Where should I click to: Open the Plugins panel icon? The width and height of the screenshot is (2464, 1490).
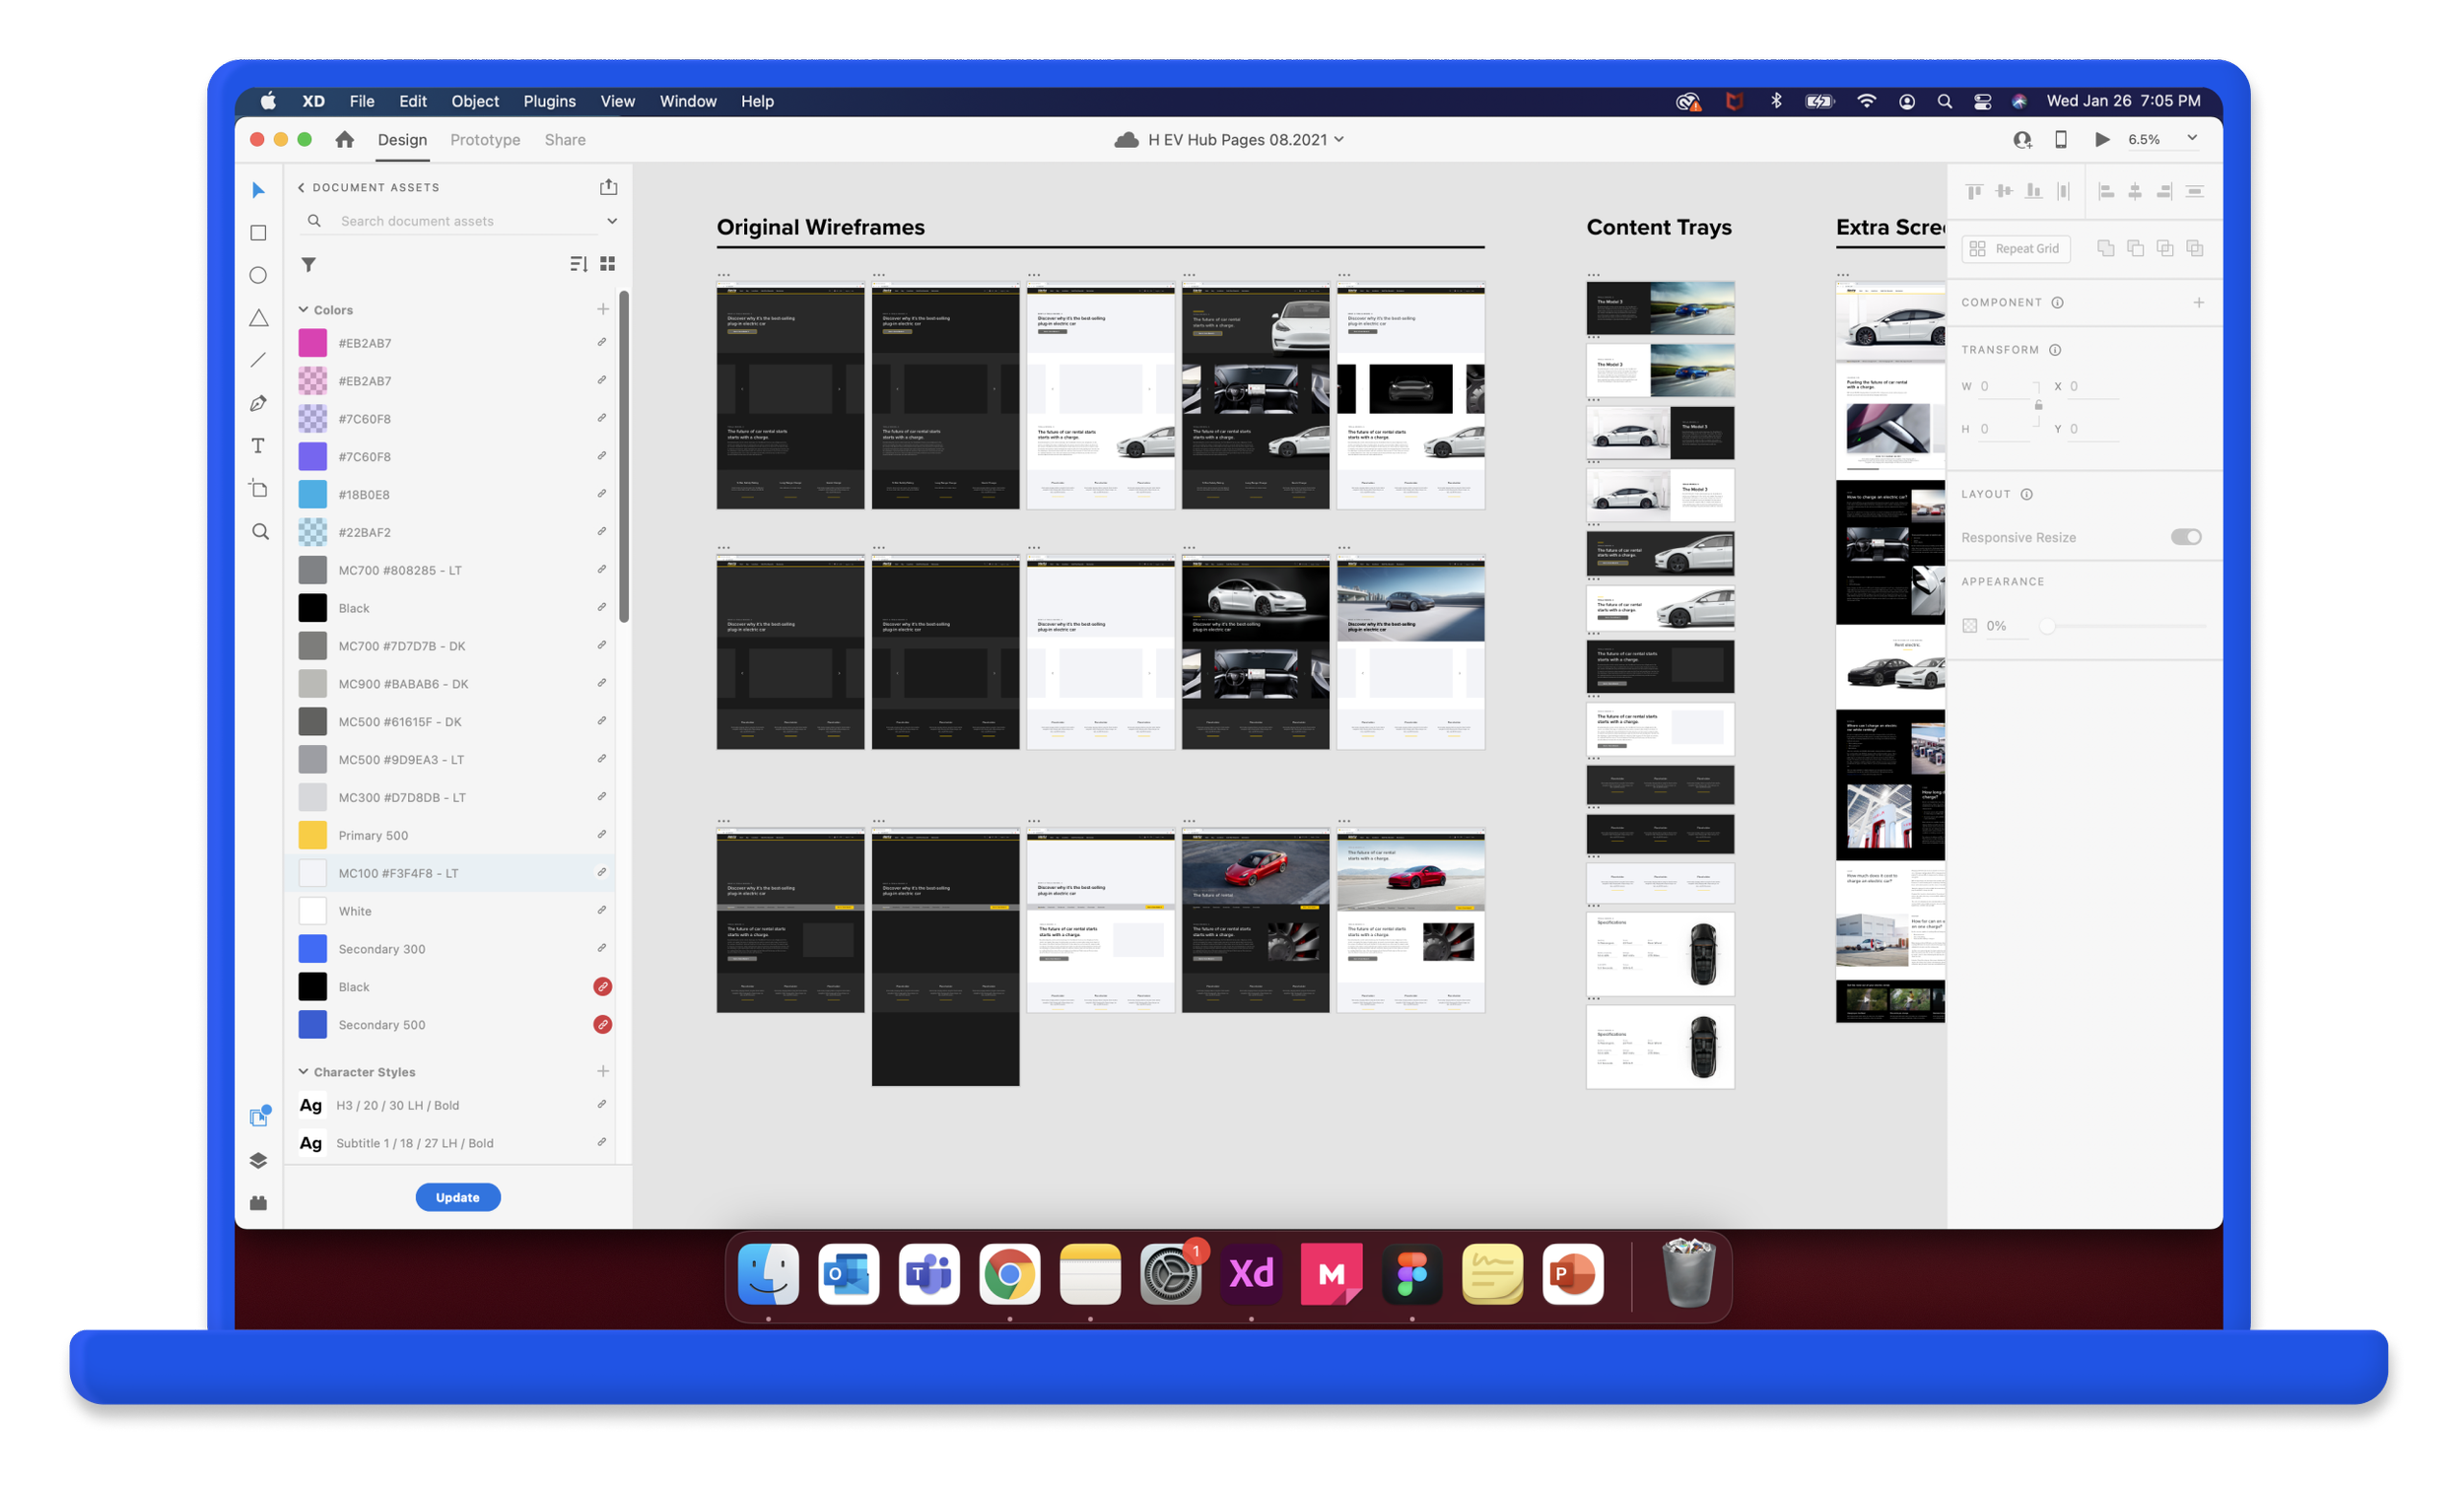click(258, 1203)
